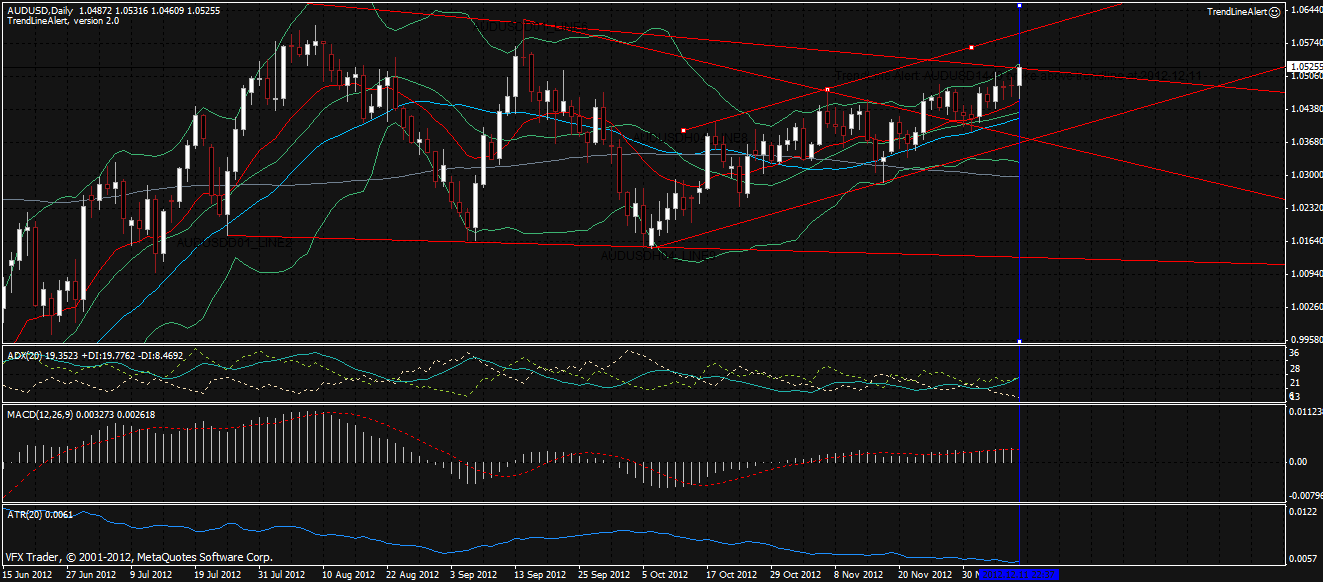Select the rising trendline's left starting anchor point
This screenshot has width=1323, height=582.
[x=683, y=130]
